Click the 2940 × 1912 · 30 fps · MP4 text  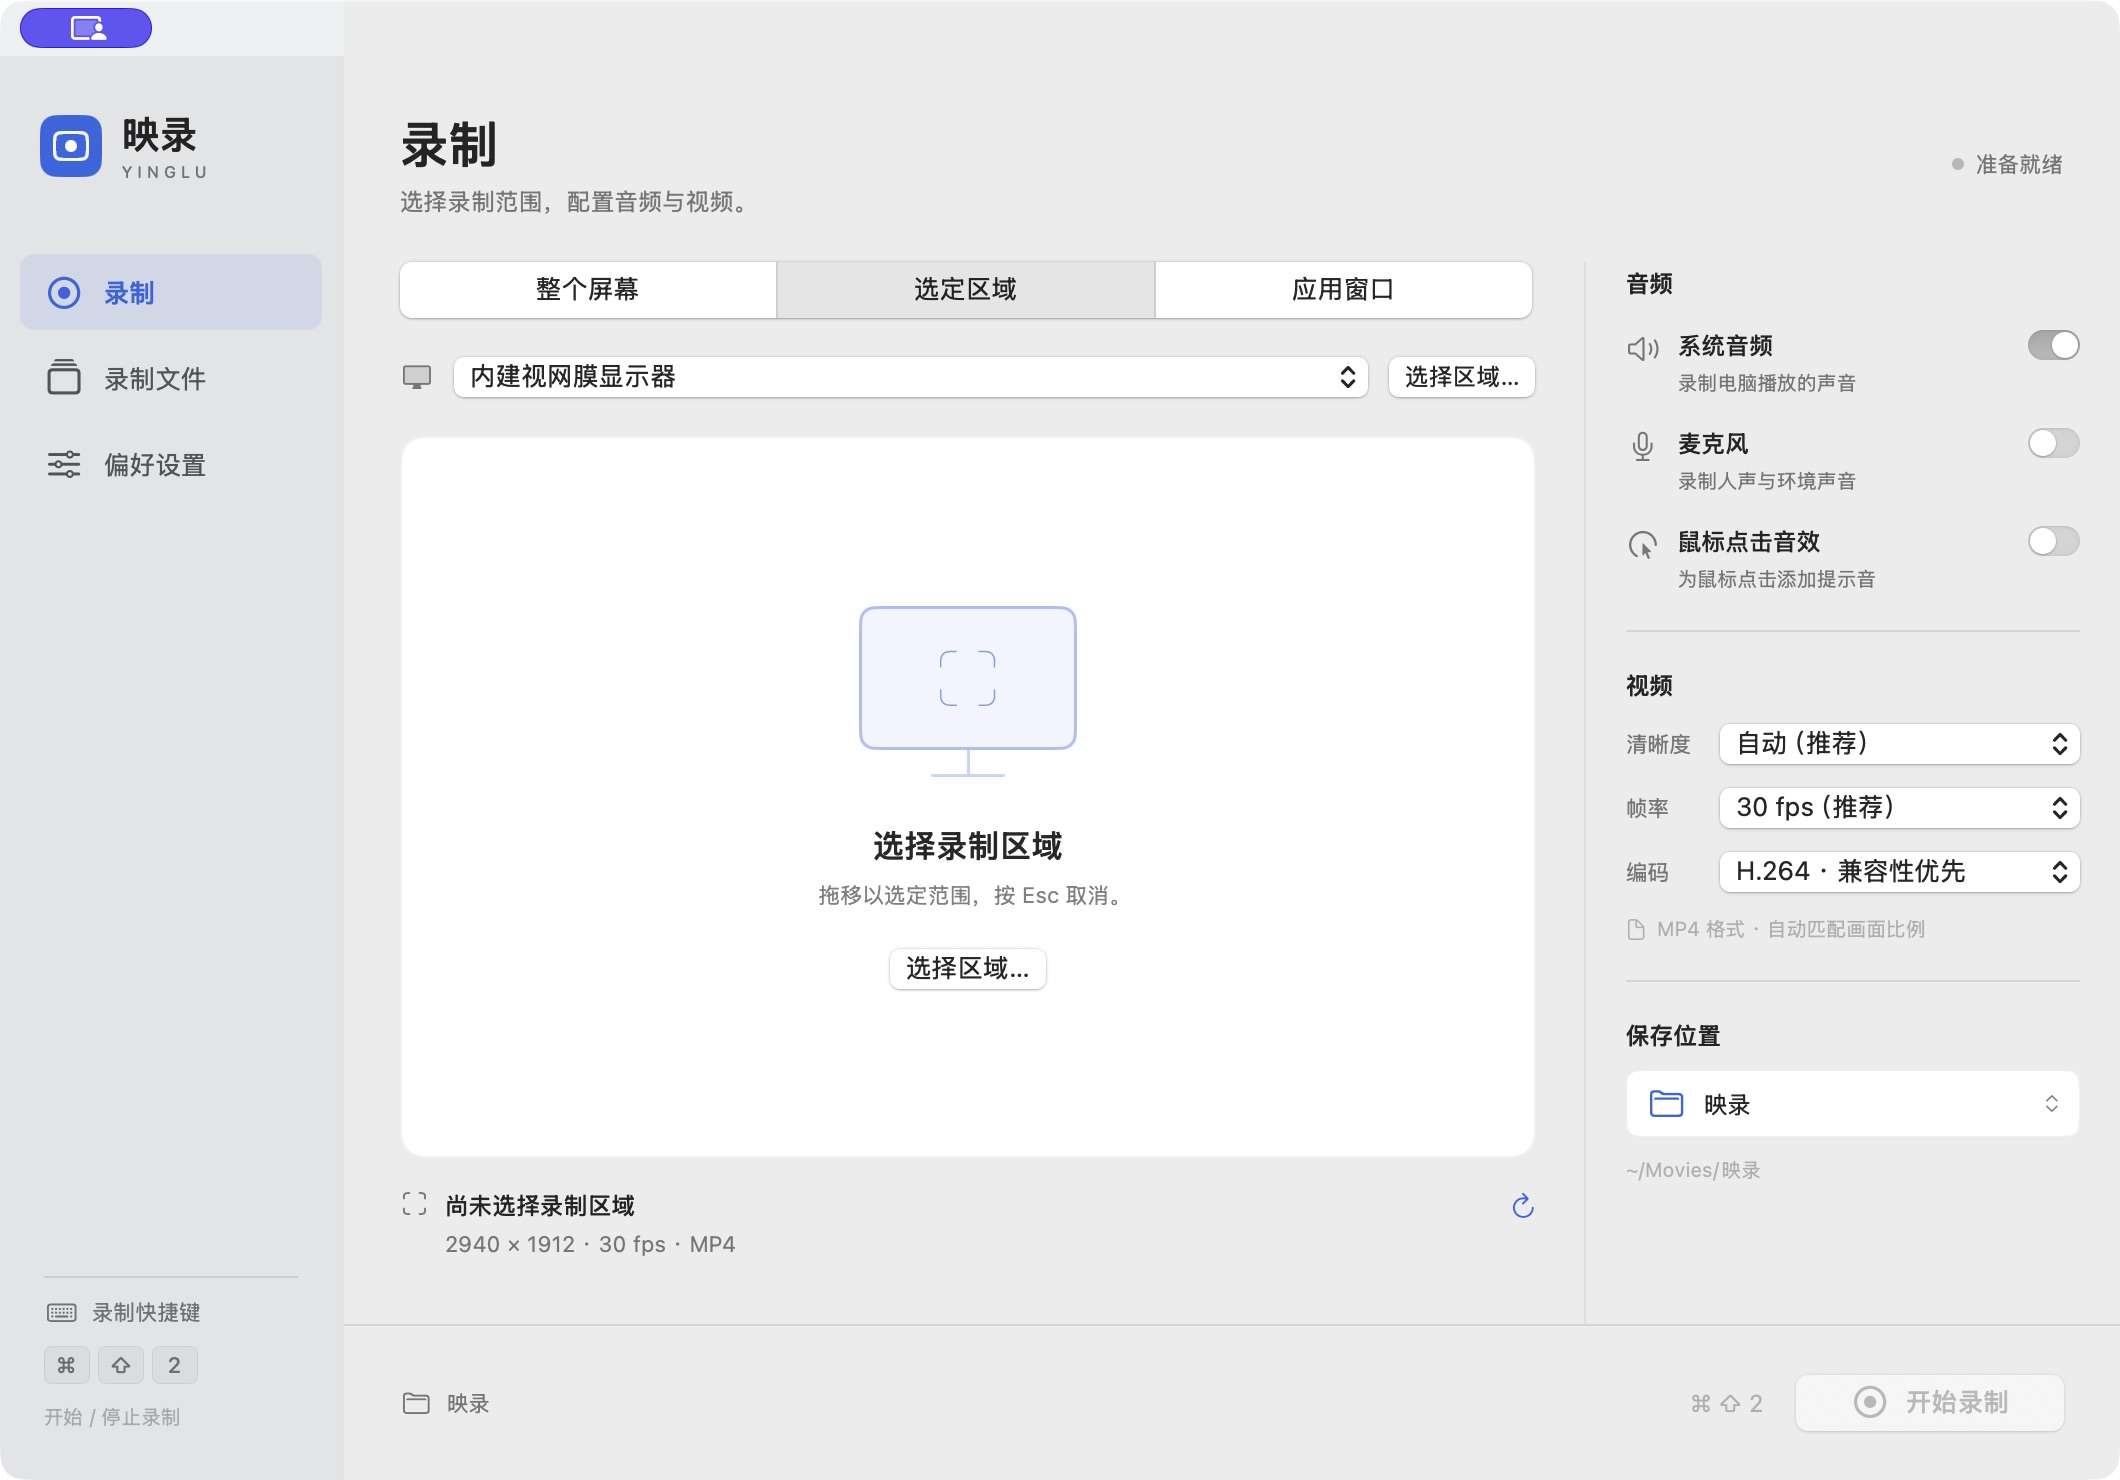pyautogui.click(x=590, y=1244)
